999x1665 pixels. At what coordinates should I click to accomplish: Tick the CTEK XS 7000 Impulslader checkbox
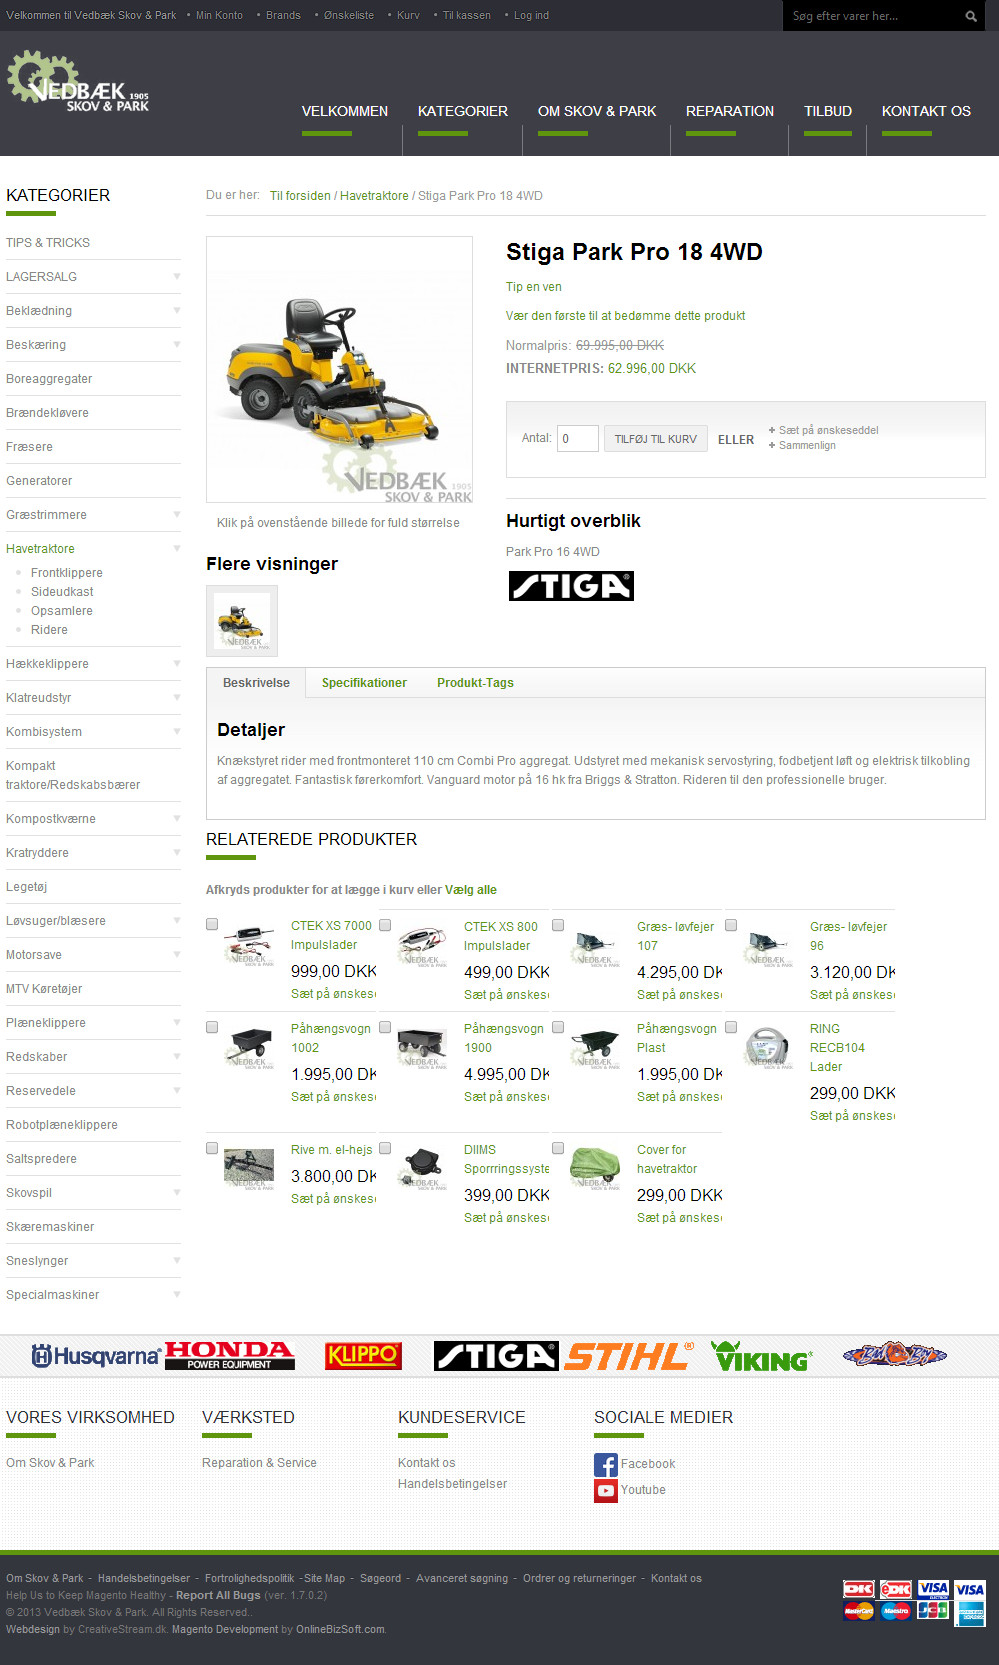click(x=212, y=925)
